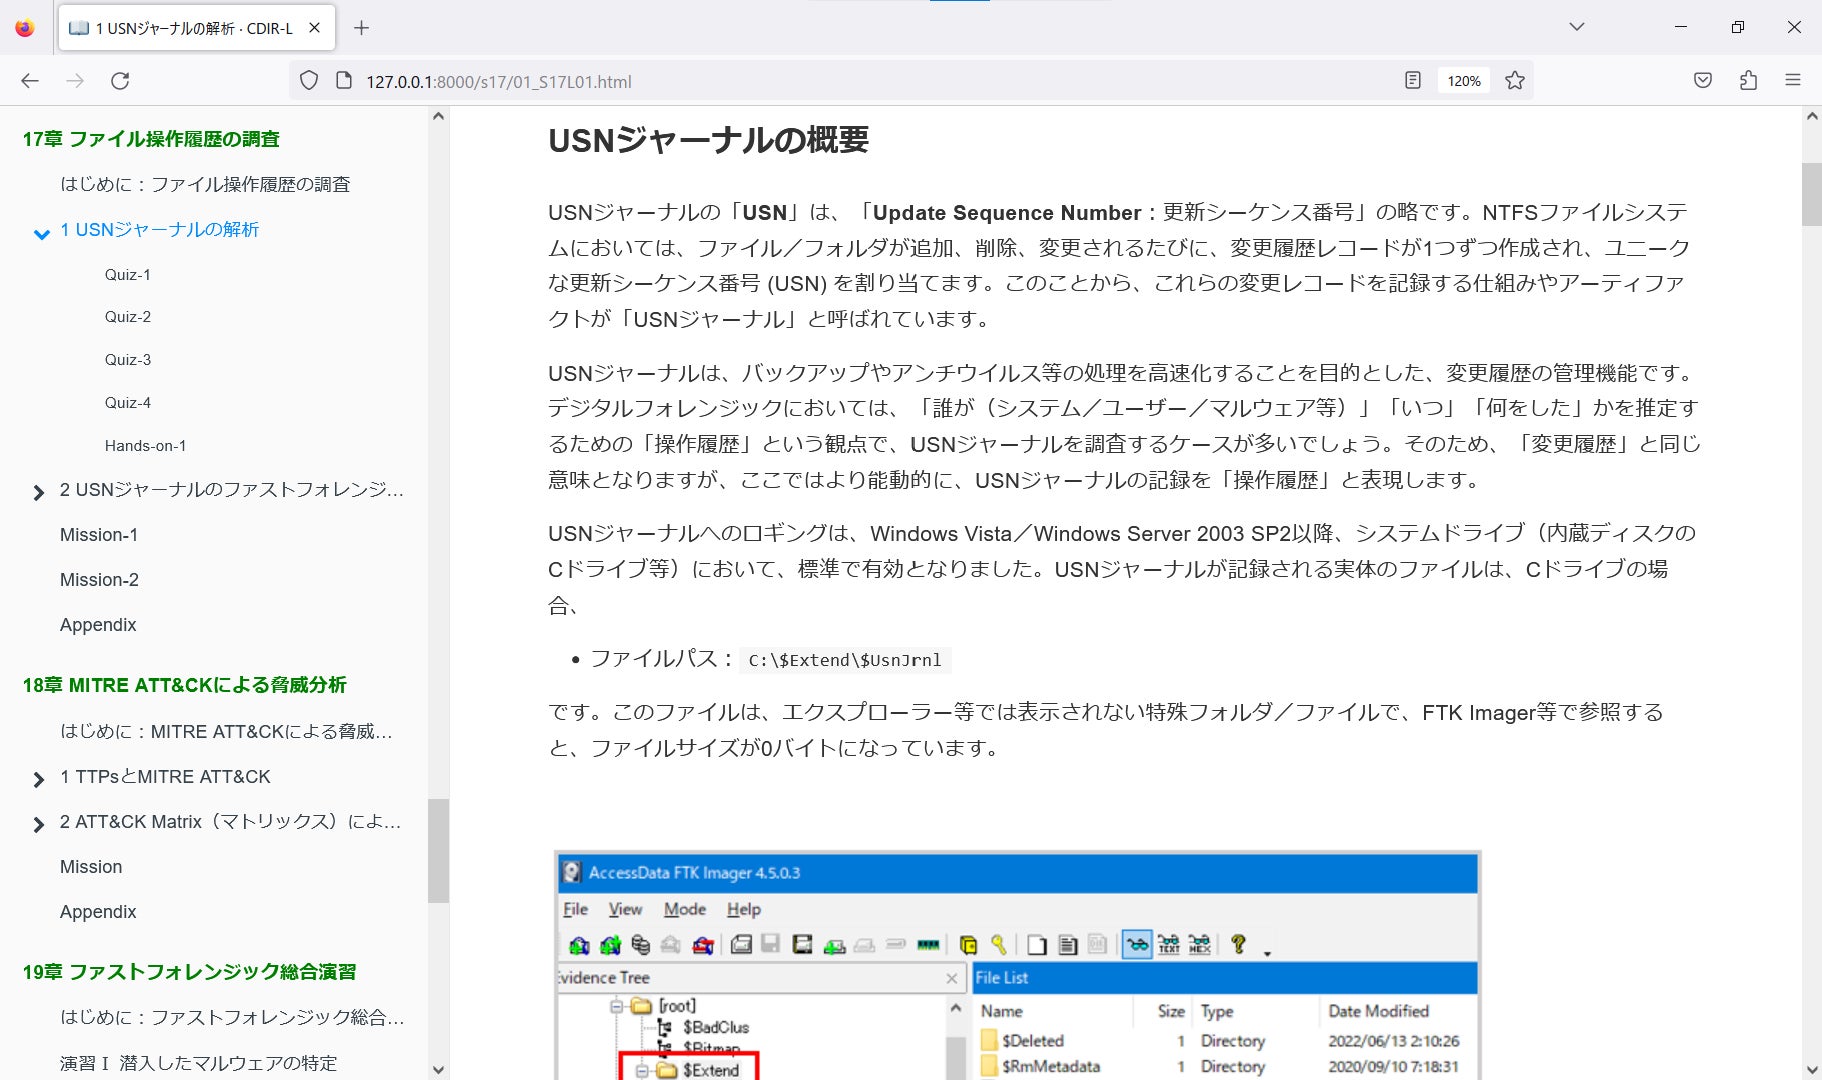Open the Quiz-3 sidebar link

(128, 360)
